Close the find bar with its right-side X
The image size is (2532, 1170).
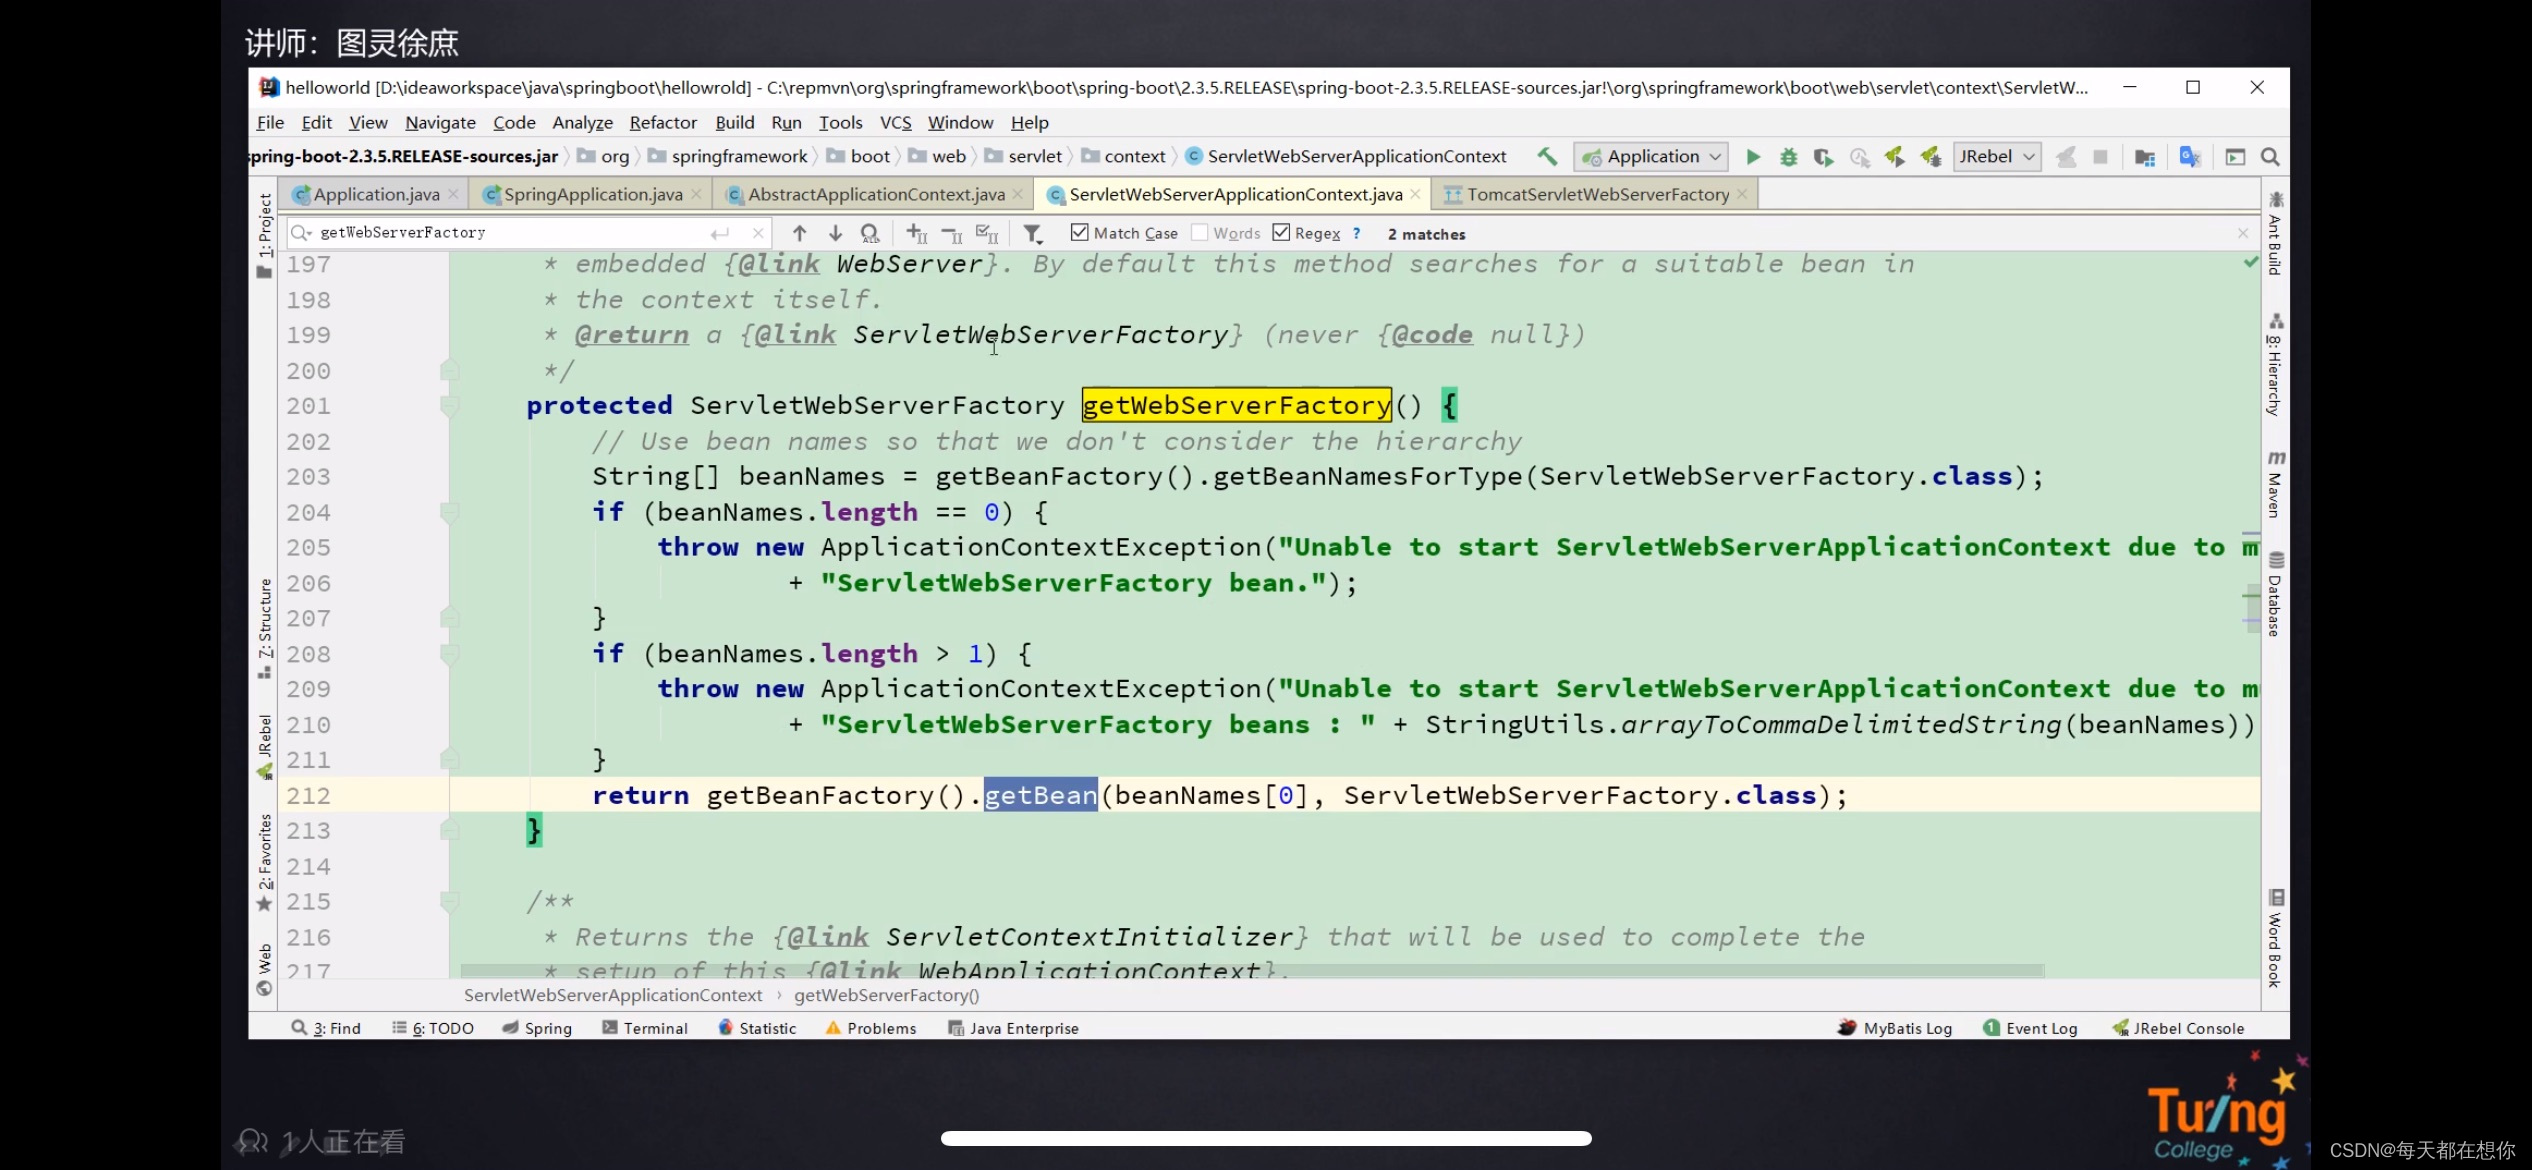point(2243,233)
